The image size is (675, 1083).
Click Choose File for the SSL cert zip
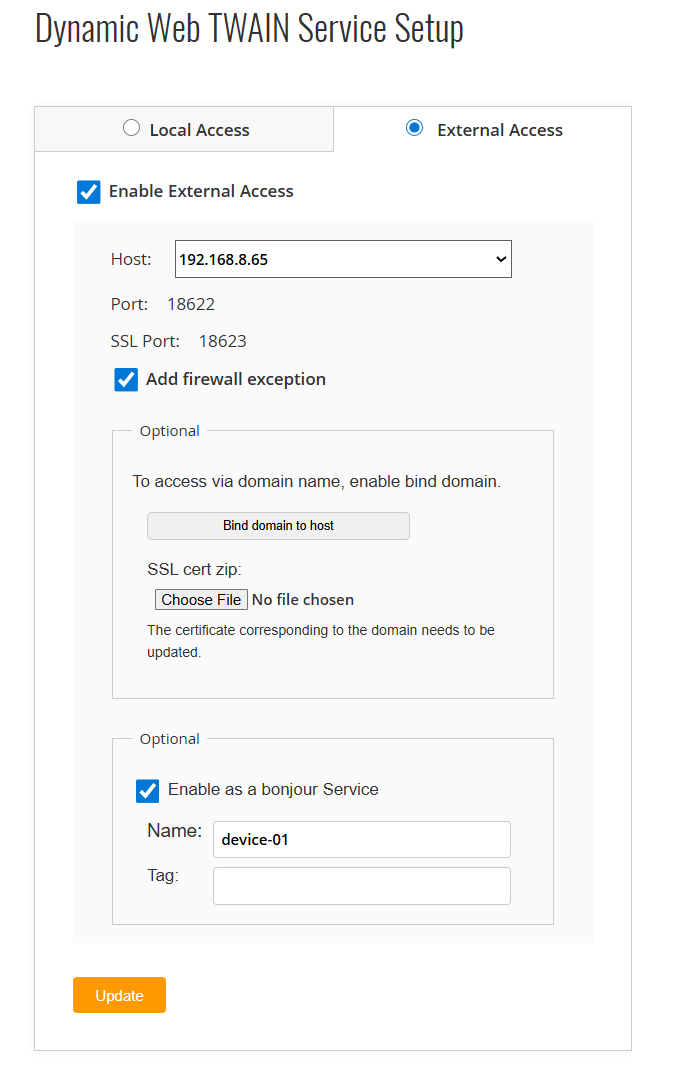point(201,599)
